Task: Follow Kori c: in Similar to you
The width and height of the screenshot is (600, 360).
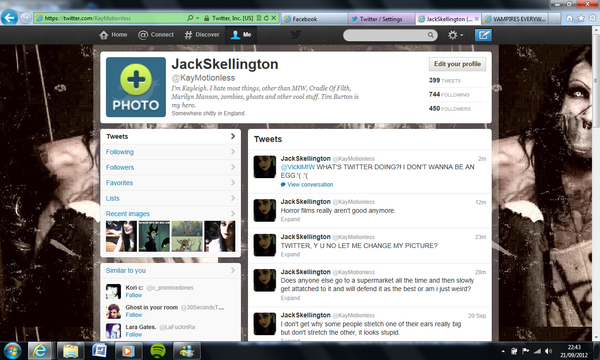Action: [x=134, y=295]
